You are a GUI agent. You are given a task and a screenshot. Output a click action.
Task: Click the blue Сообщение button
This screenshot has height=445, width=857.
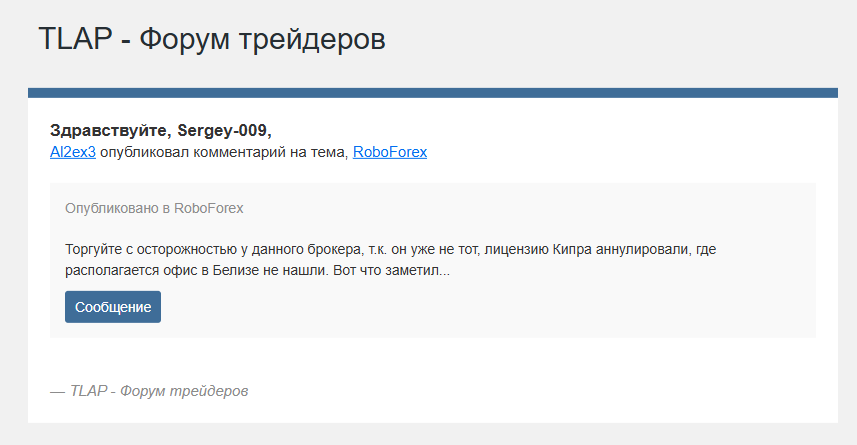(113, 307)
